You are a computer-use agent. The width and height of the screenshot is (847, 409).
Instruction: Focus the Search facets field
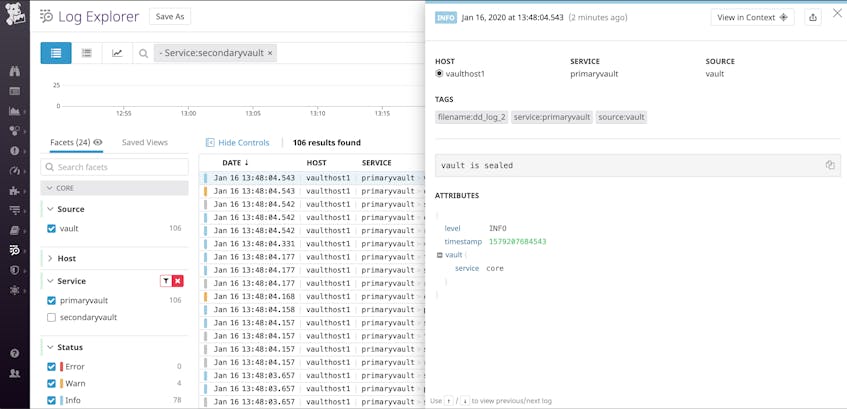tap(115, 167)
